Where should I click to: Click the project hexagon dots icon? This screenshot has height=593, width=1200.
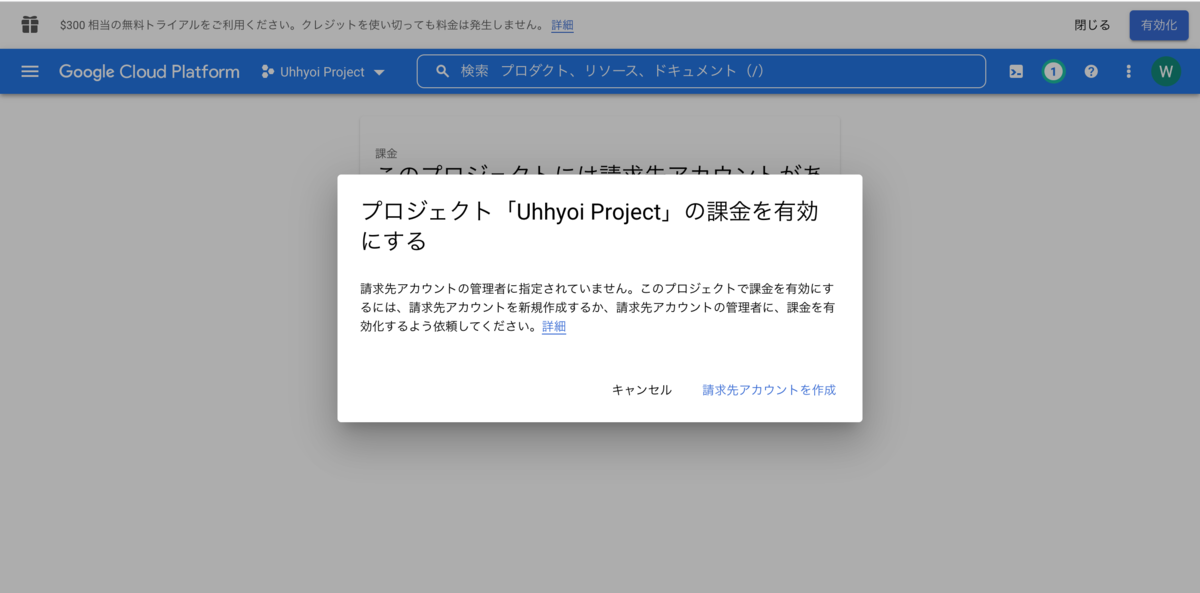pos(267,72)
